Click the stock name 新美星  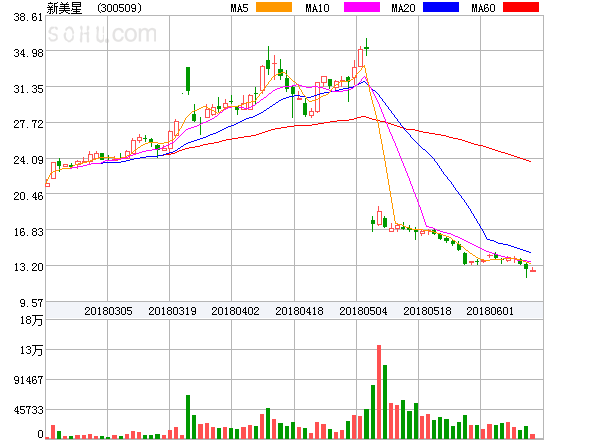(x=64, y=8)
